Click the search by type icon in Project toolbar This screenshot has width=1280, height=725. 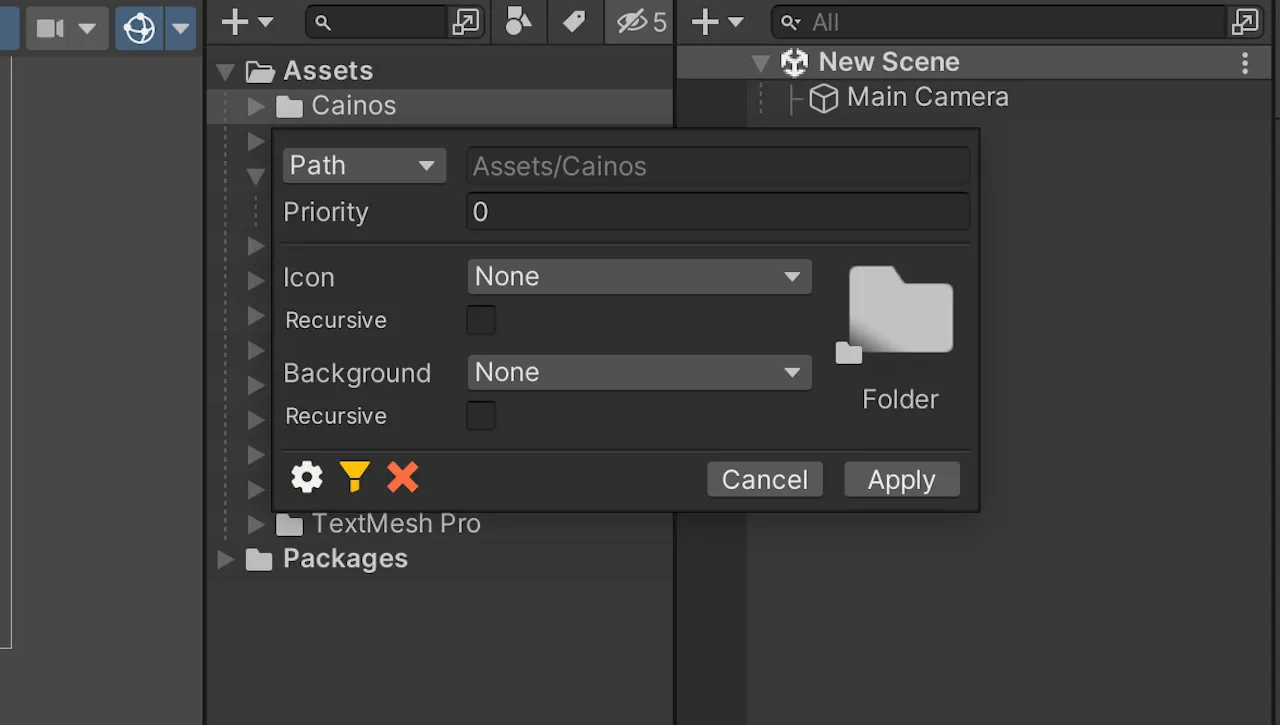pyautogui.click(x=518, y=21)
